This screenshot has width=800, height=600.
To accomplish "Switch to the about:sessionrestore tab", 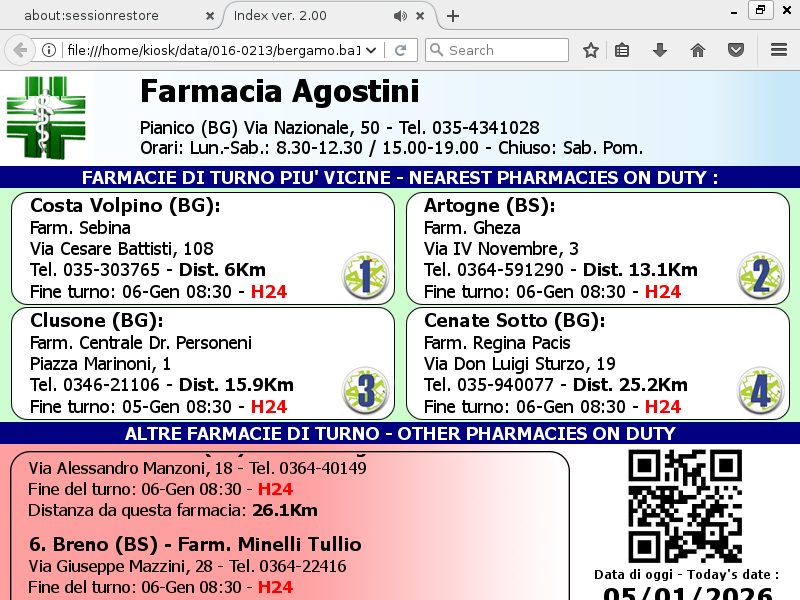I will tap(100, 16).
